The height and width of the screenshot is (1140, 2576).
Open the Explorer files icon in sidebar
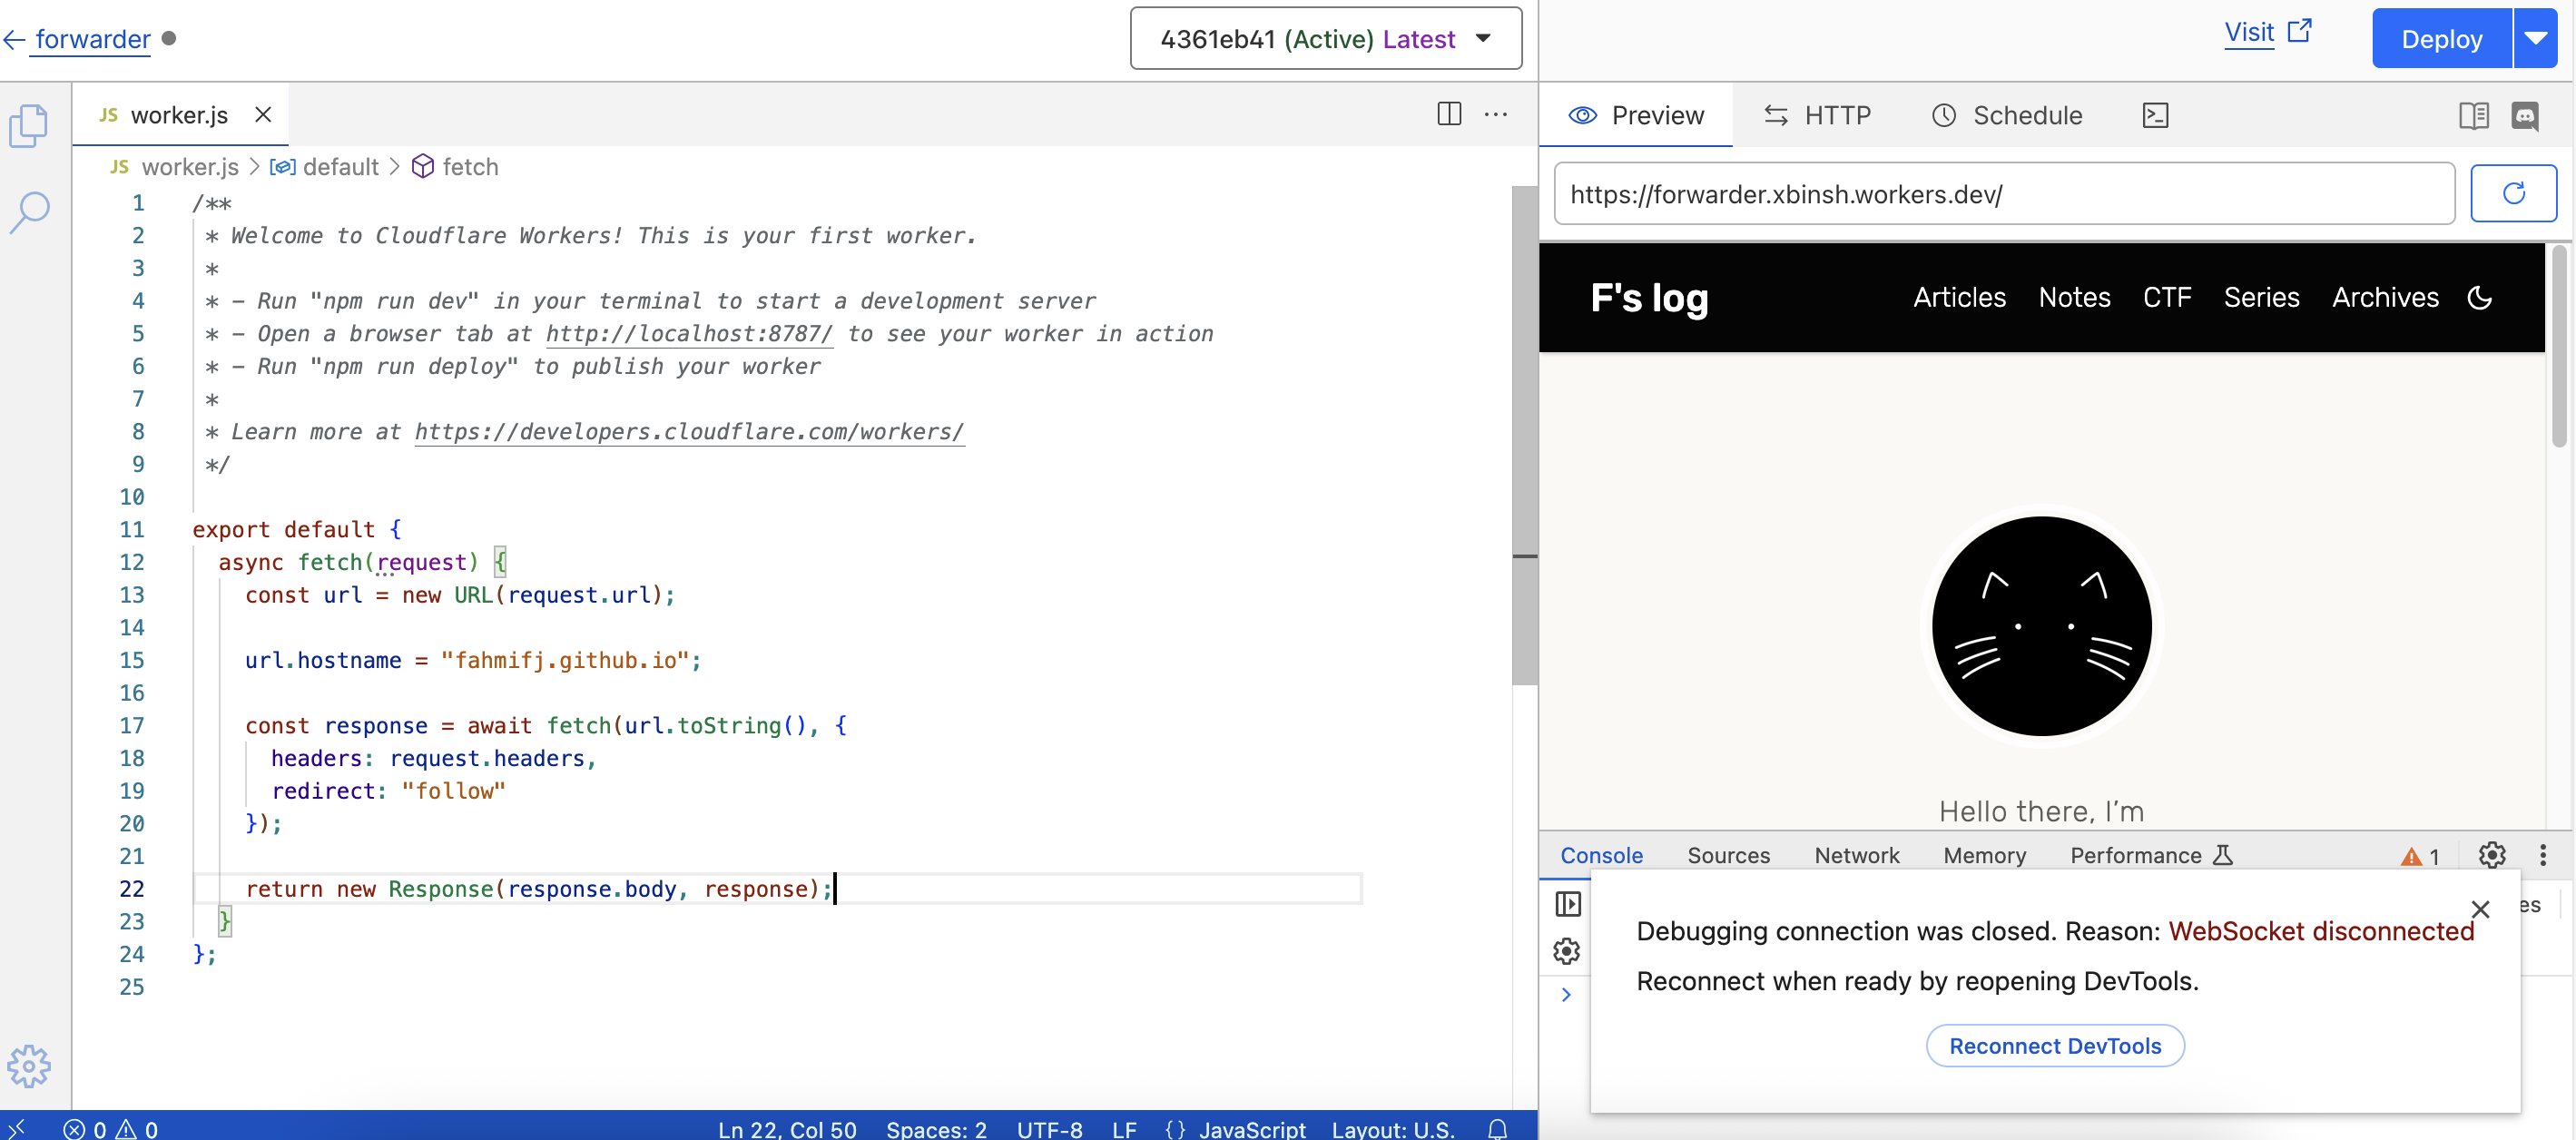pyautogui.click(x=29, y=126)
